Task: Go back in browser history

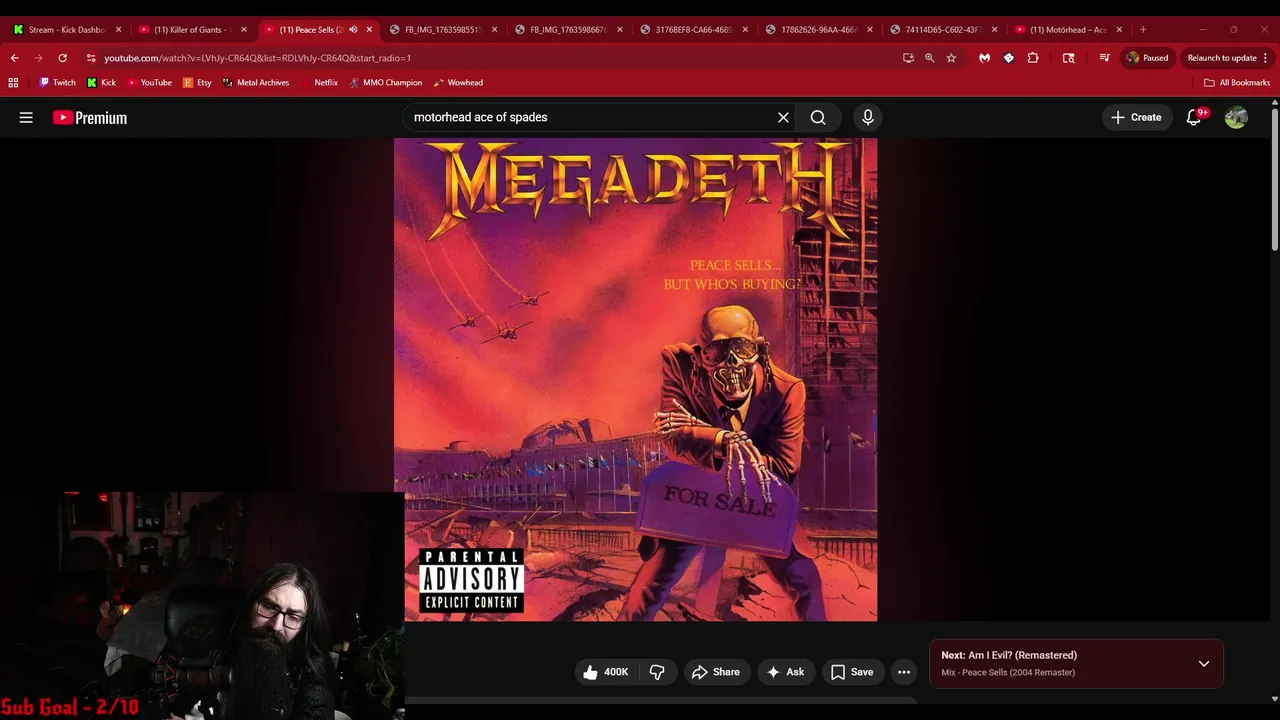Action: pyautogui.click(x=14, y=58)
